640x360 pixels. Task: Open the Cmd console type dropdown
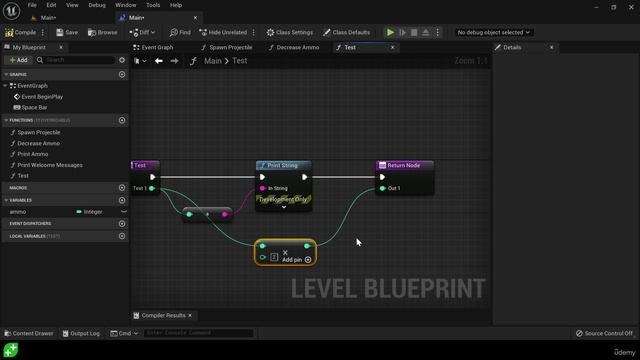(124, 333)
